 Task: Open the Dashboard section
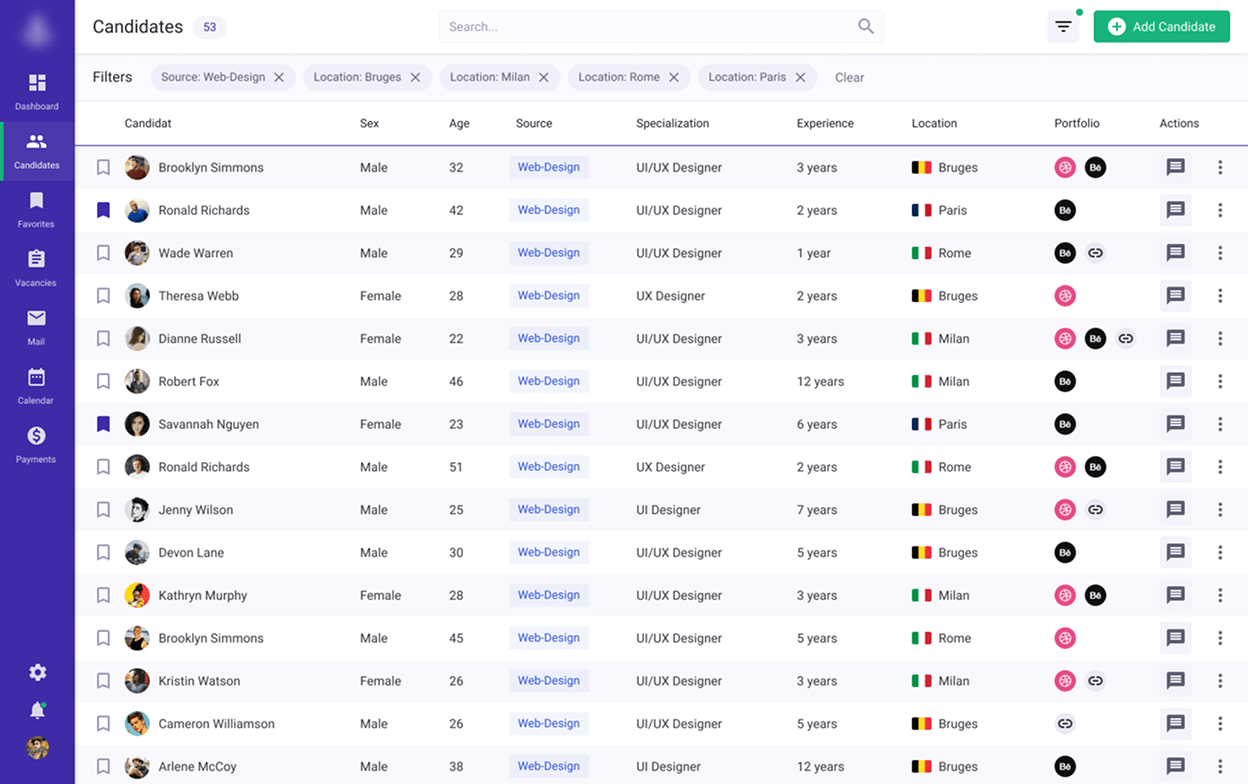[x=36, y=87]
